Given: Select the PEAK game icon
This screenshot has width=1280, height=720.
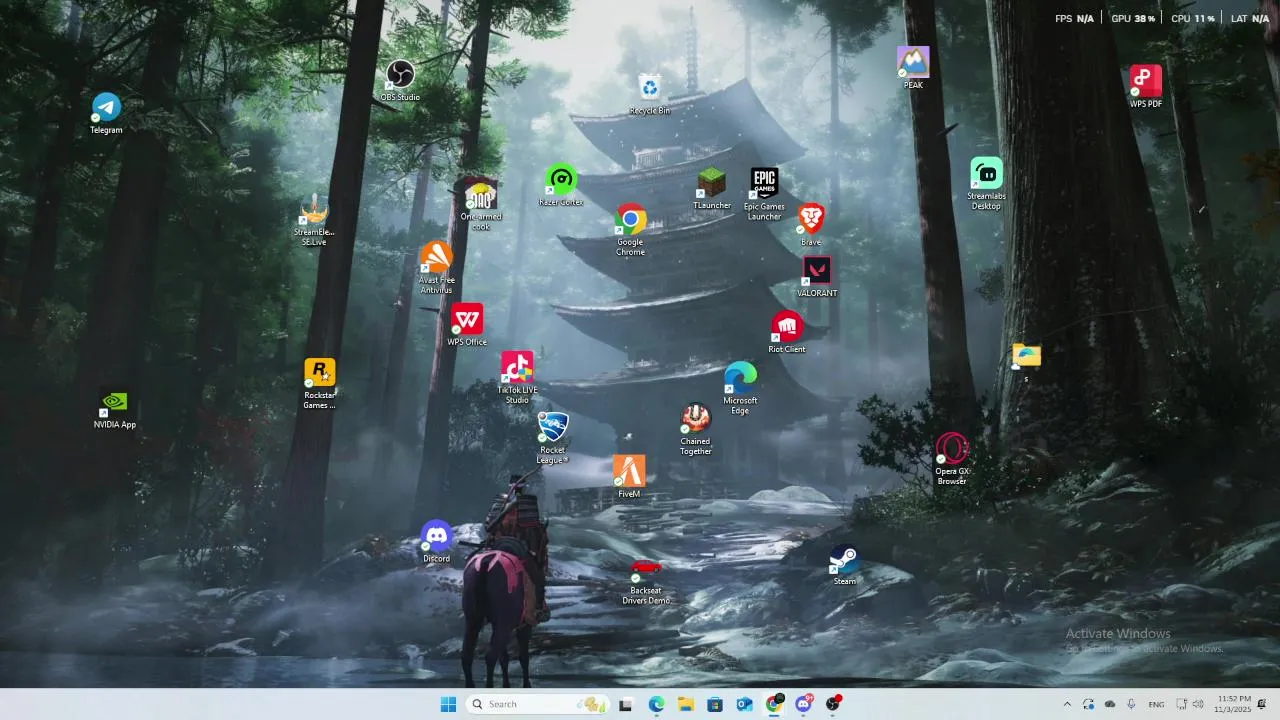Looking at the screenshot, I should pos(913,68).
